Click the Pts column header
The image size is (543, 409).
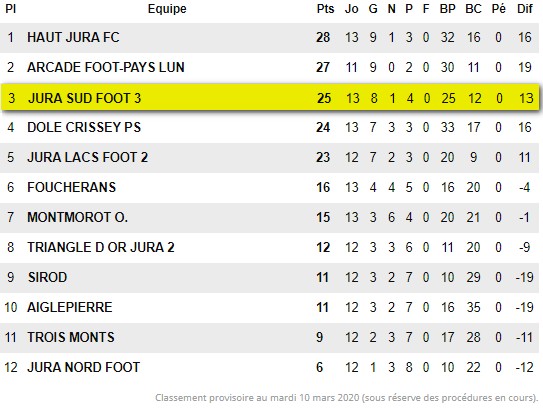tap(325, 9)
